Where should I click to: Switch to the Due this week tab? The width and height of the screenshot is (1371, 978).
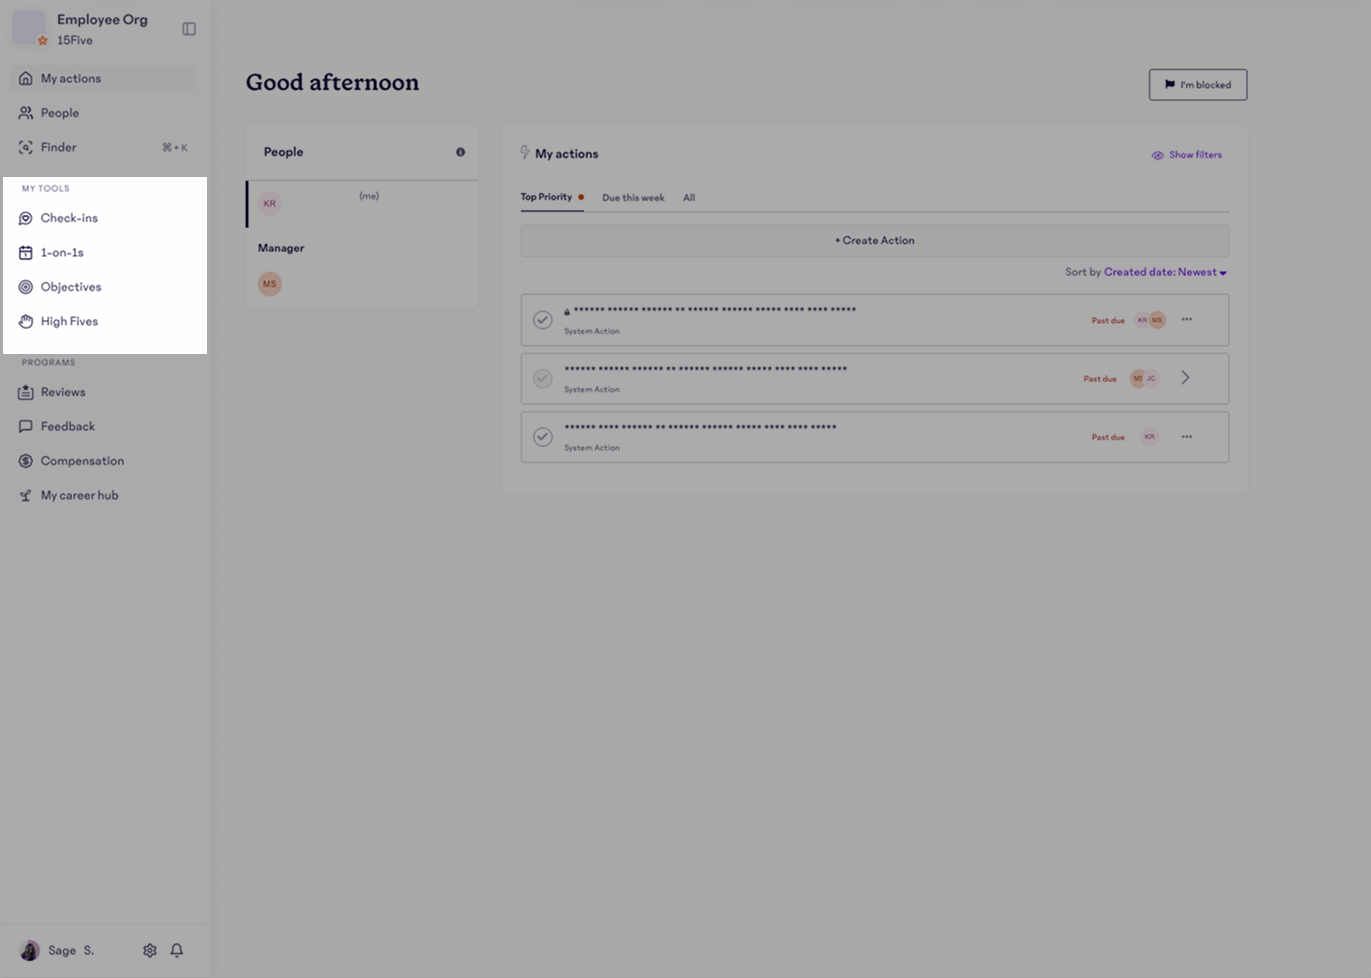[x=632, y=197]
